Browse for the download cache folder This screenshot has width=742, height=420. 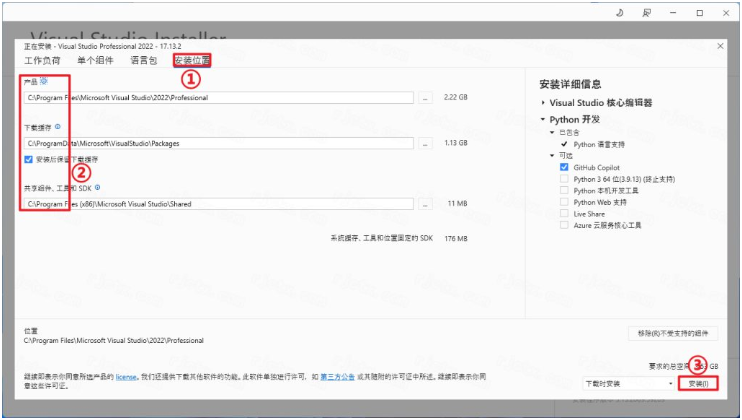pos(425,144)
